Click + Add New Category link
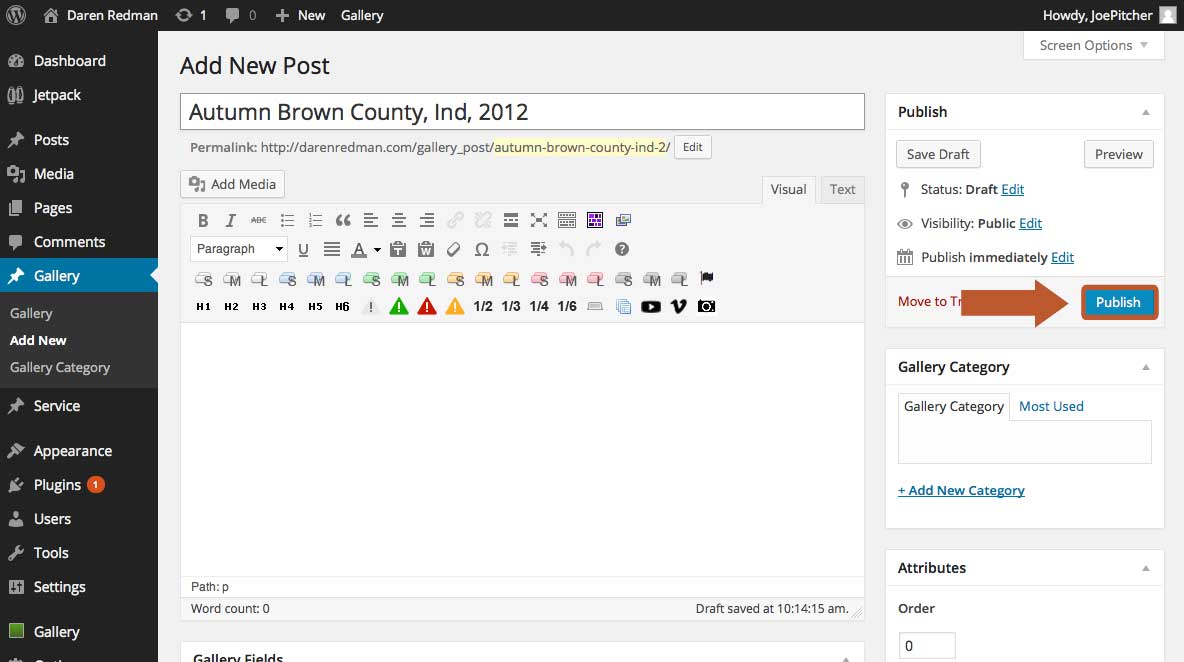The image size is (1184, 662). pos(961,491)
